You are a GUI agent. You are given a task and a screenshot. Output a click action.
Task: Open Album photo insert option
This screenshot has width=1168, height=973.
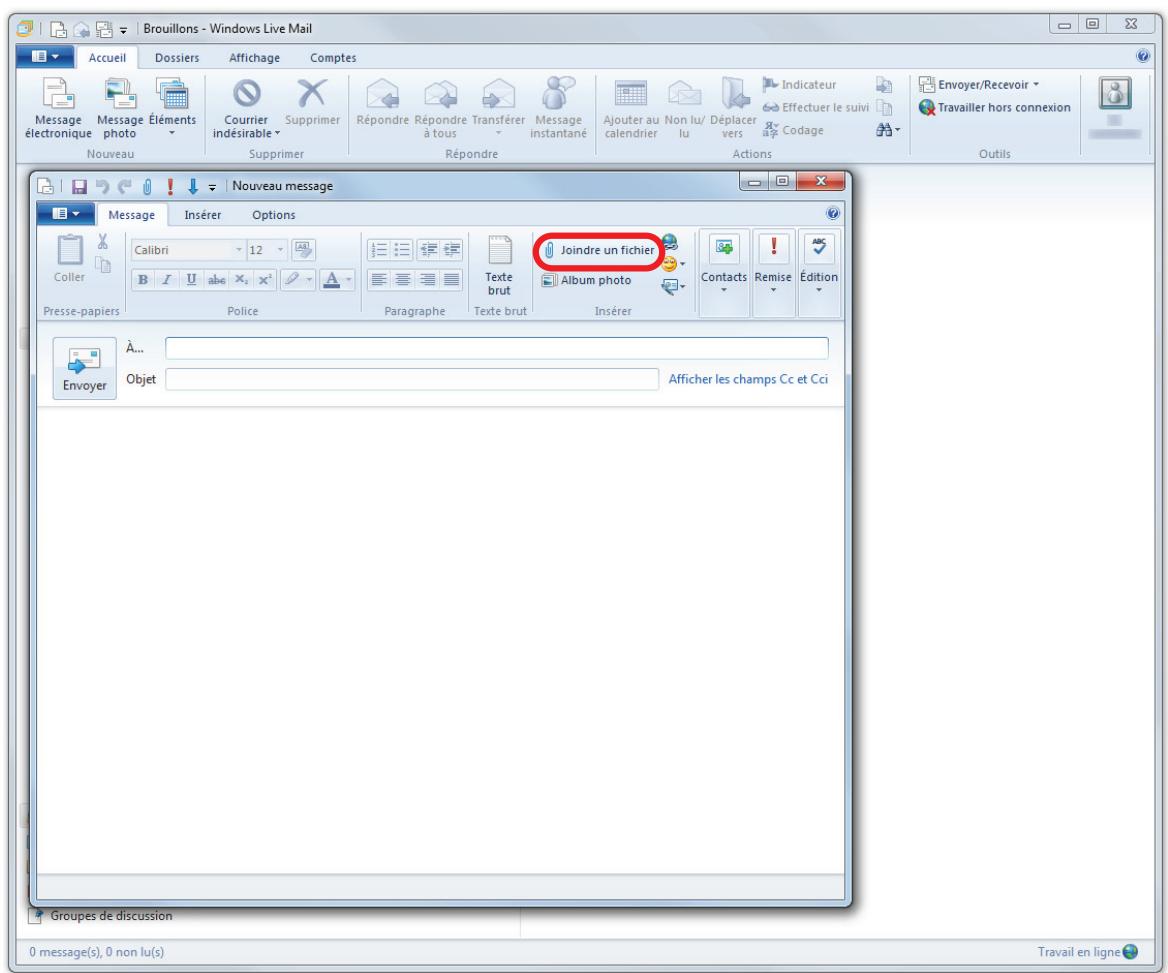586,280
